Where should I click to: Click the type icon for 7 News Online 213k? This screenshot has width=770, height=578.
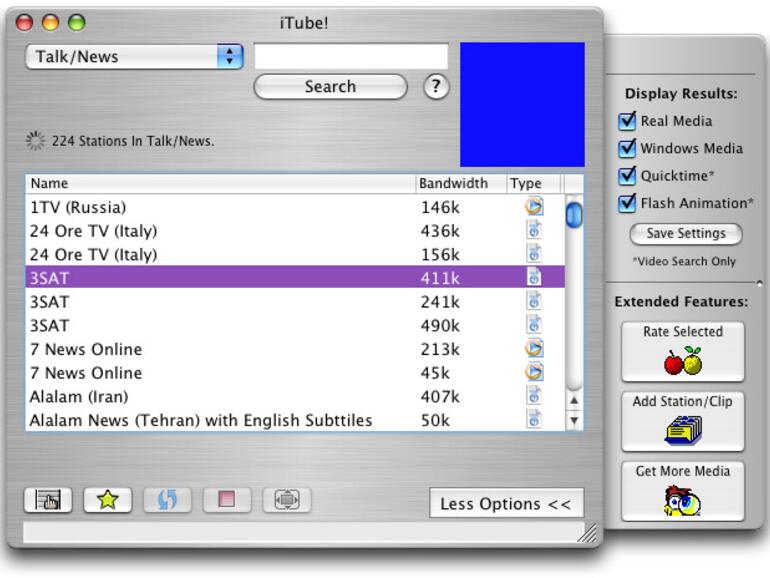click(534, 348)
